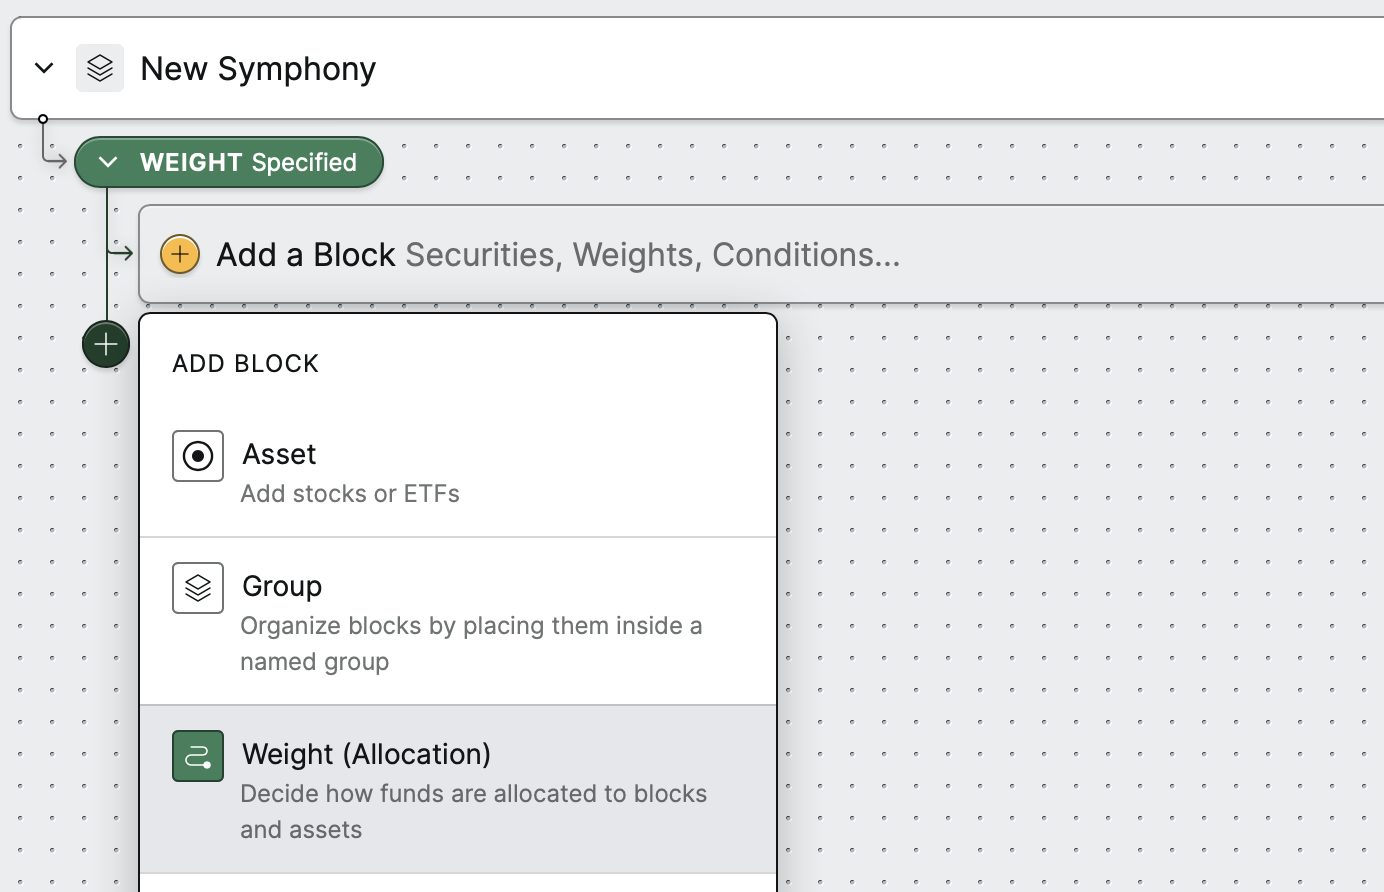Choose Asset from the Add Block menu
This screenshot has width=1384, height=892.
click(458, 472)
